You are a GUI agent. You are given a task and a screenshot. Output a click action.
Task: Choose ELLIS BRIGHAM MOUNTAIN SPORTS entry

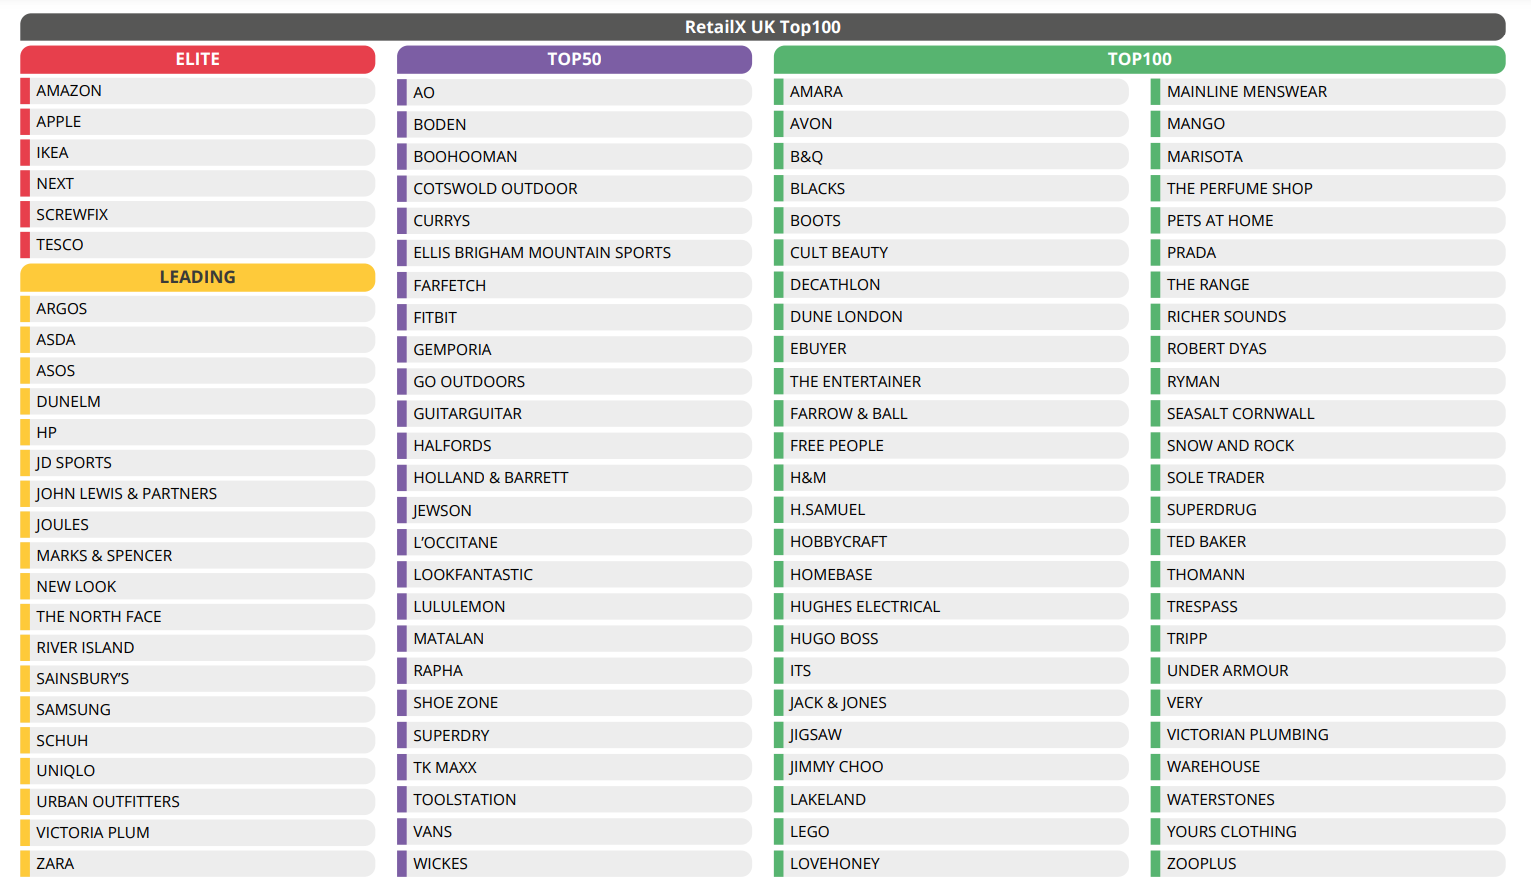tap(542, 253)
